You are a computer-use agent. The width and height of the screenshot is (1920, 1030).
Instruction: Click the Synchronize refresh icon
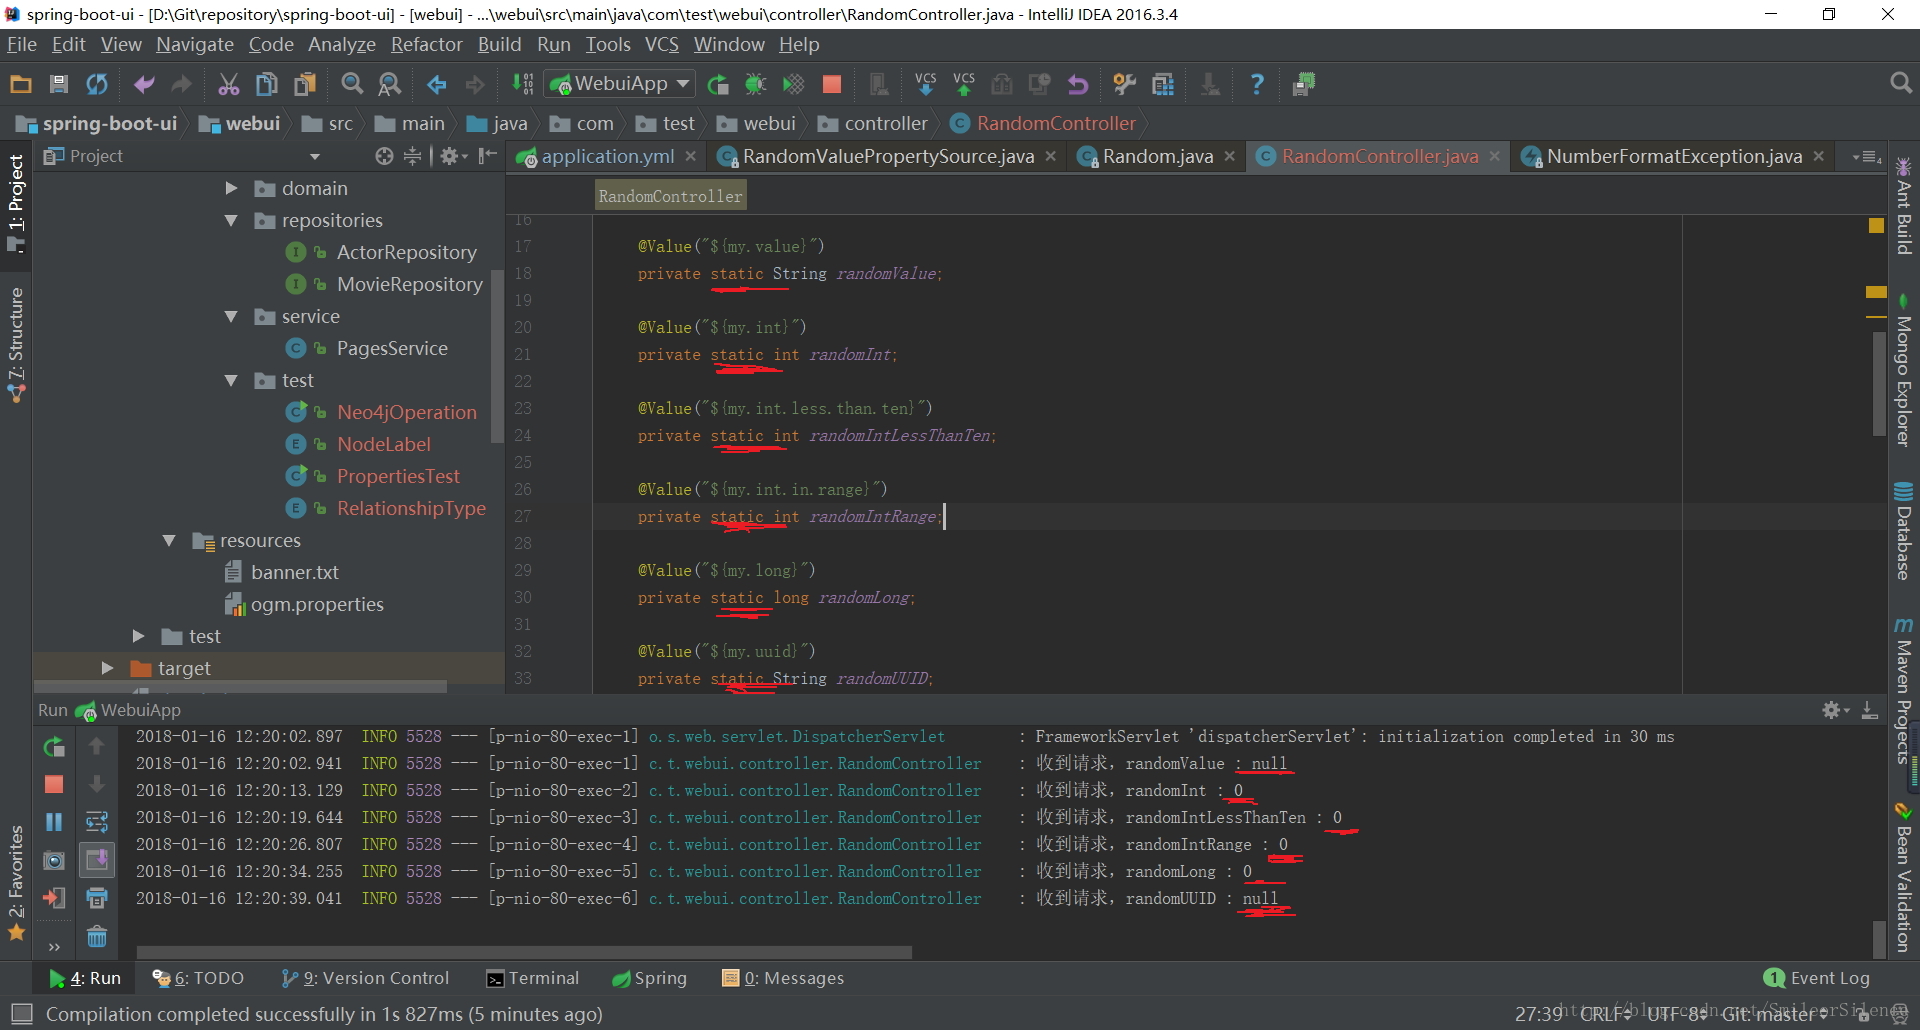(x=97, y=84)
